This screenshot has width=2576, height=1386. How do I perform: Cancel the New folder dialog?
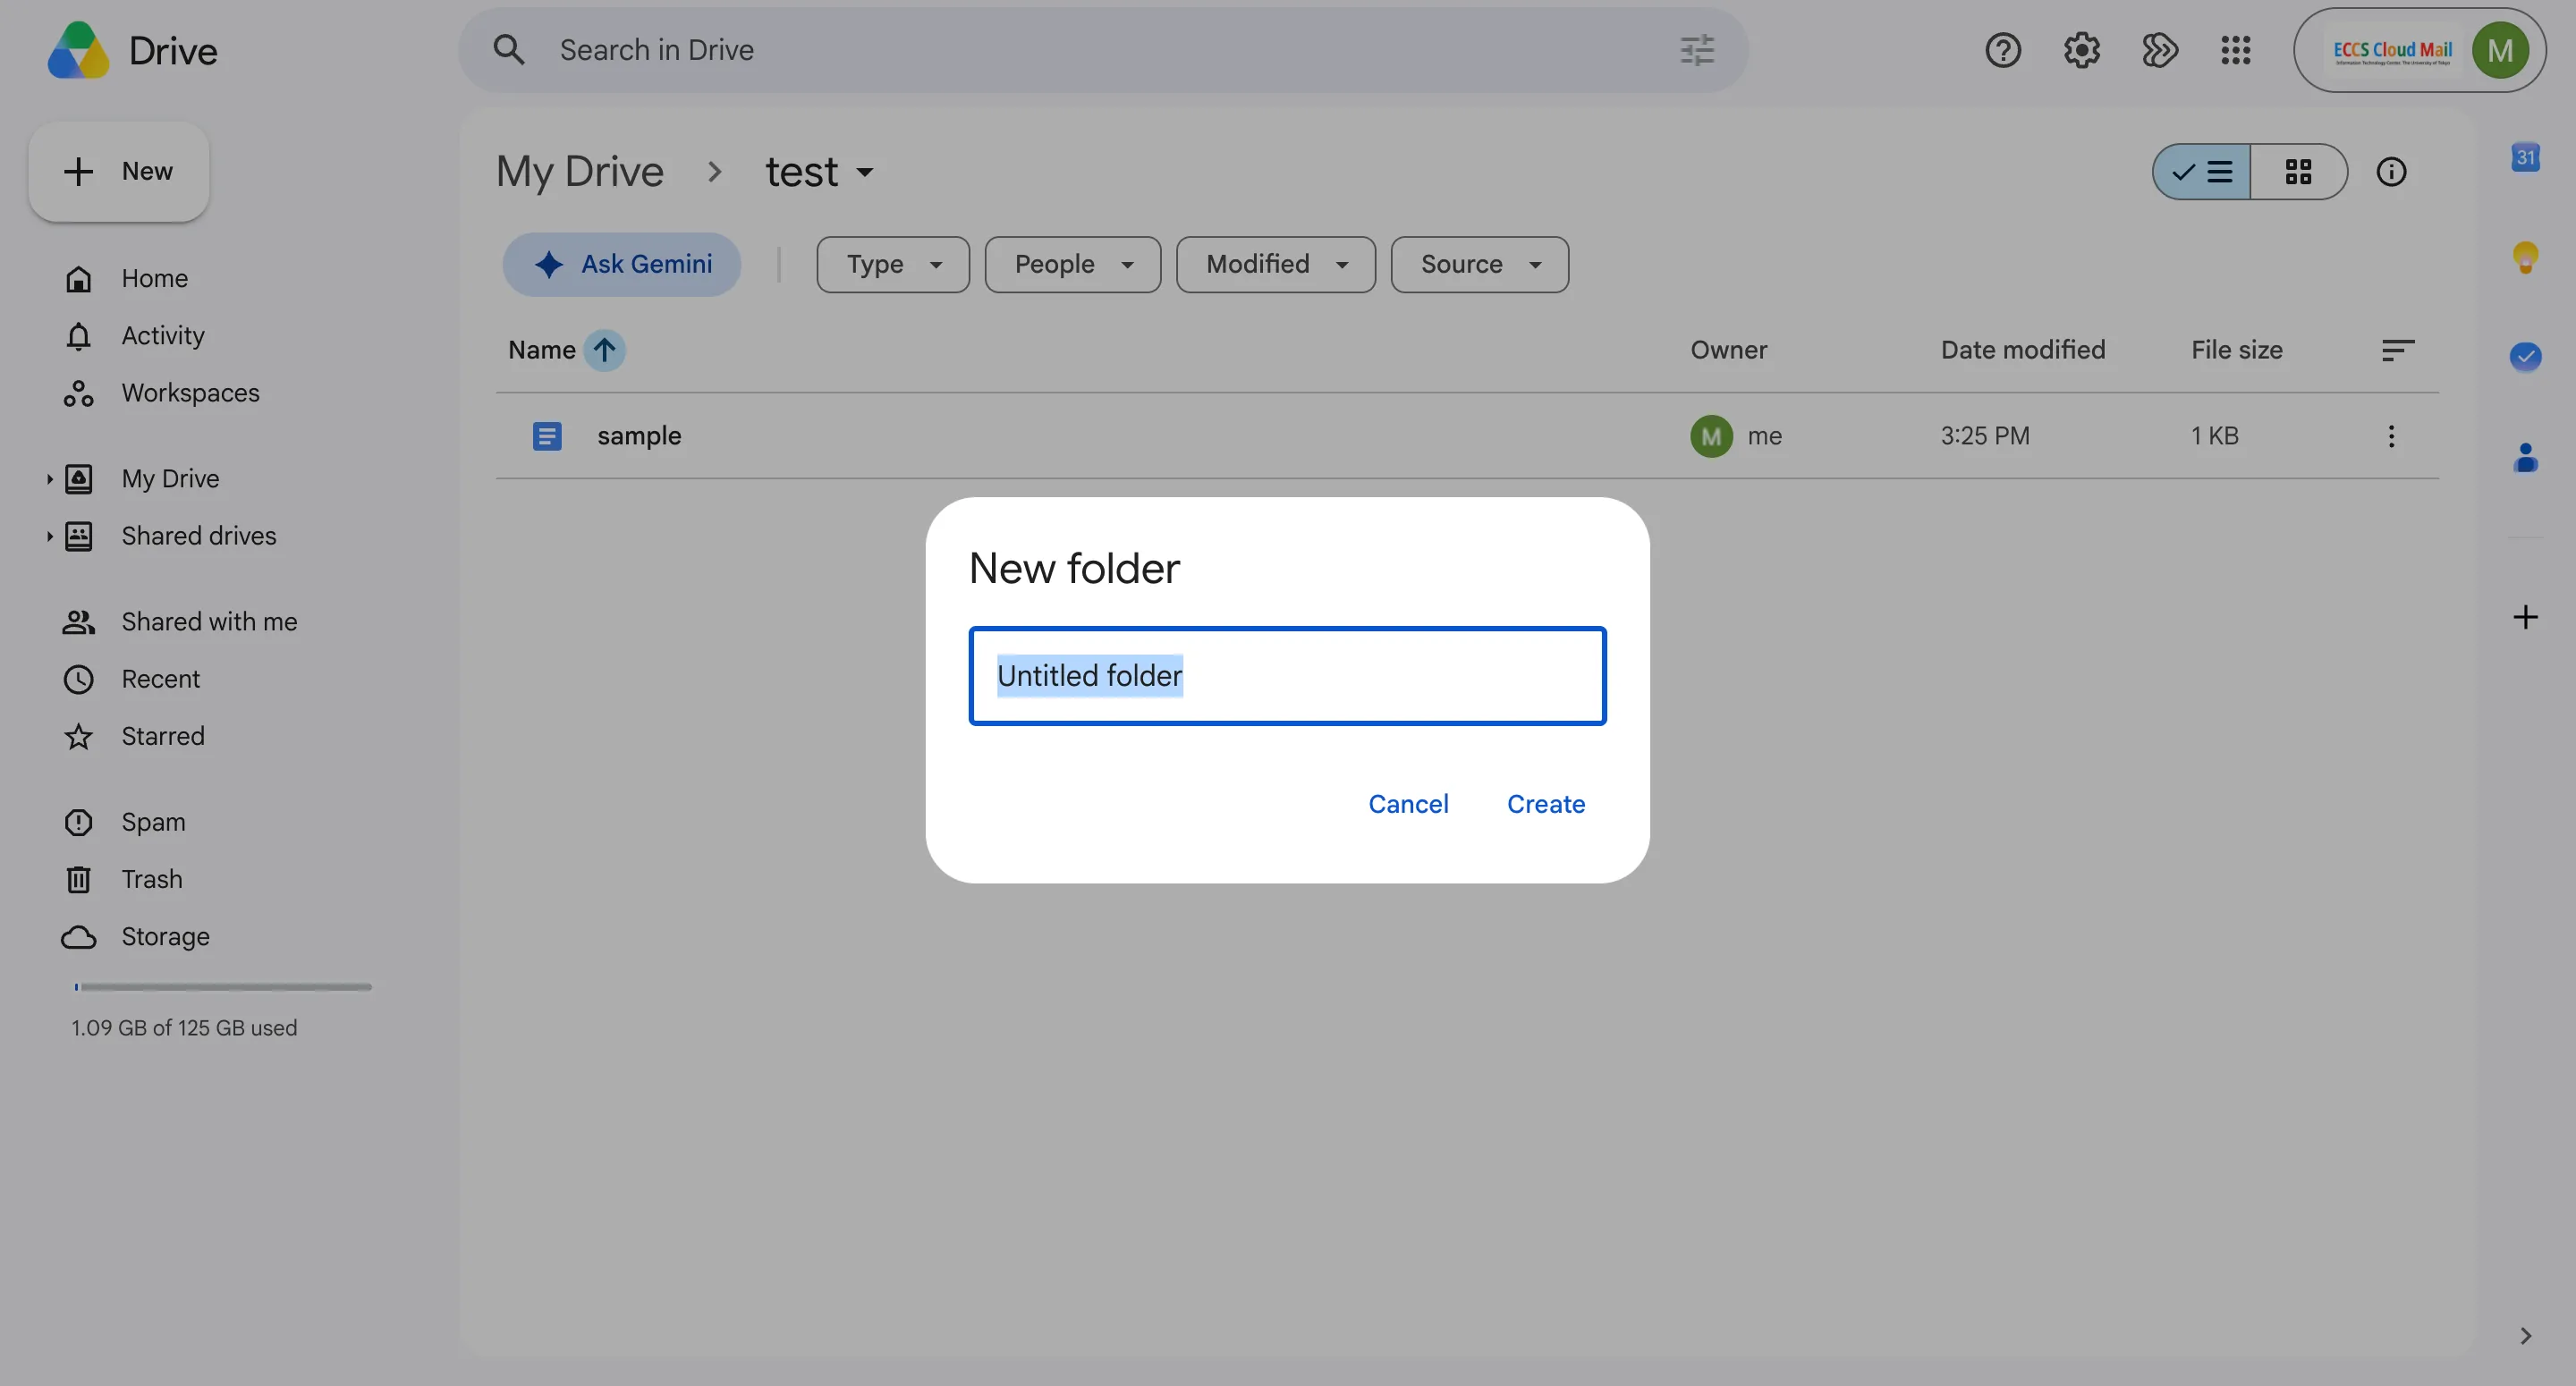tap(1407, 803)
